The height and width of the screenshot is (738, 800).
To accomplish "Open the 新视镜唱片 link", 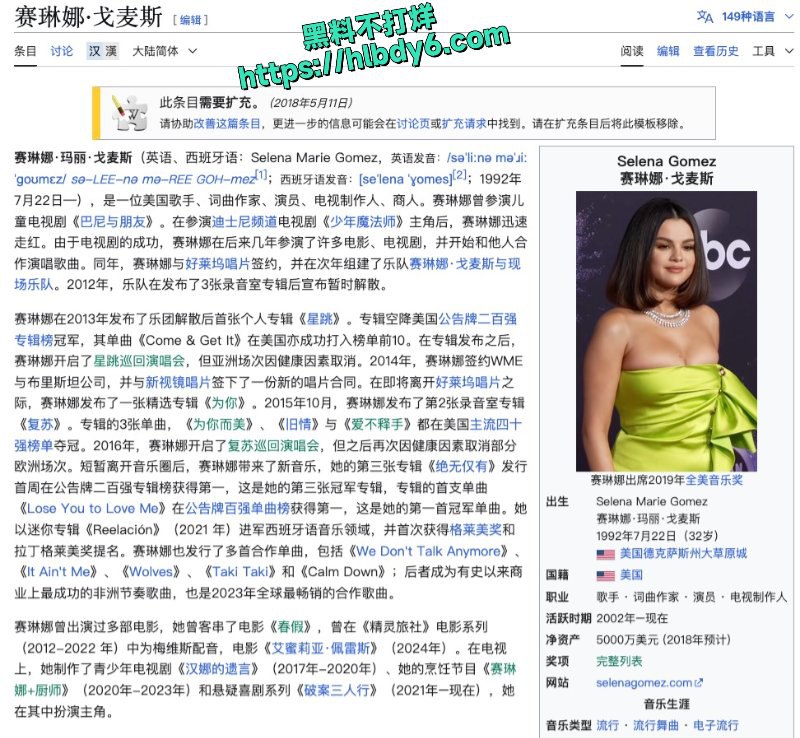I will pyautogui.click(x=178, y=382).
